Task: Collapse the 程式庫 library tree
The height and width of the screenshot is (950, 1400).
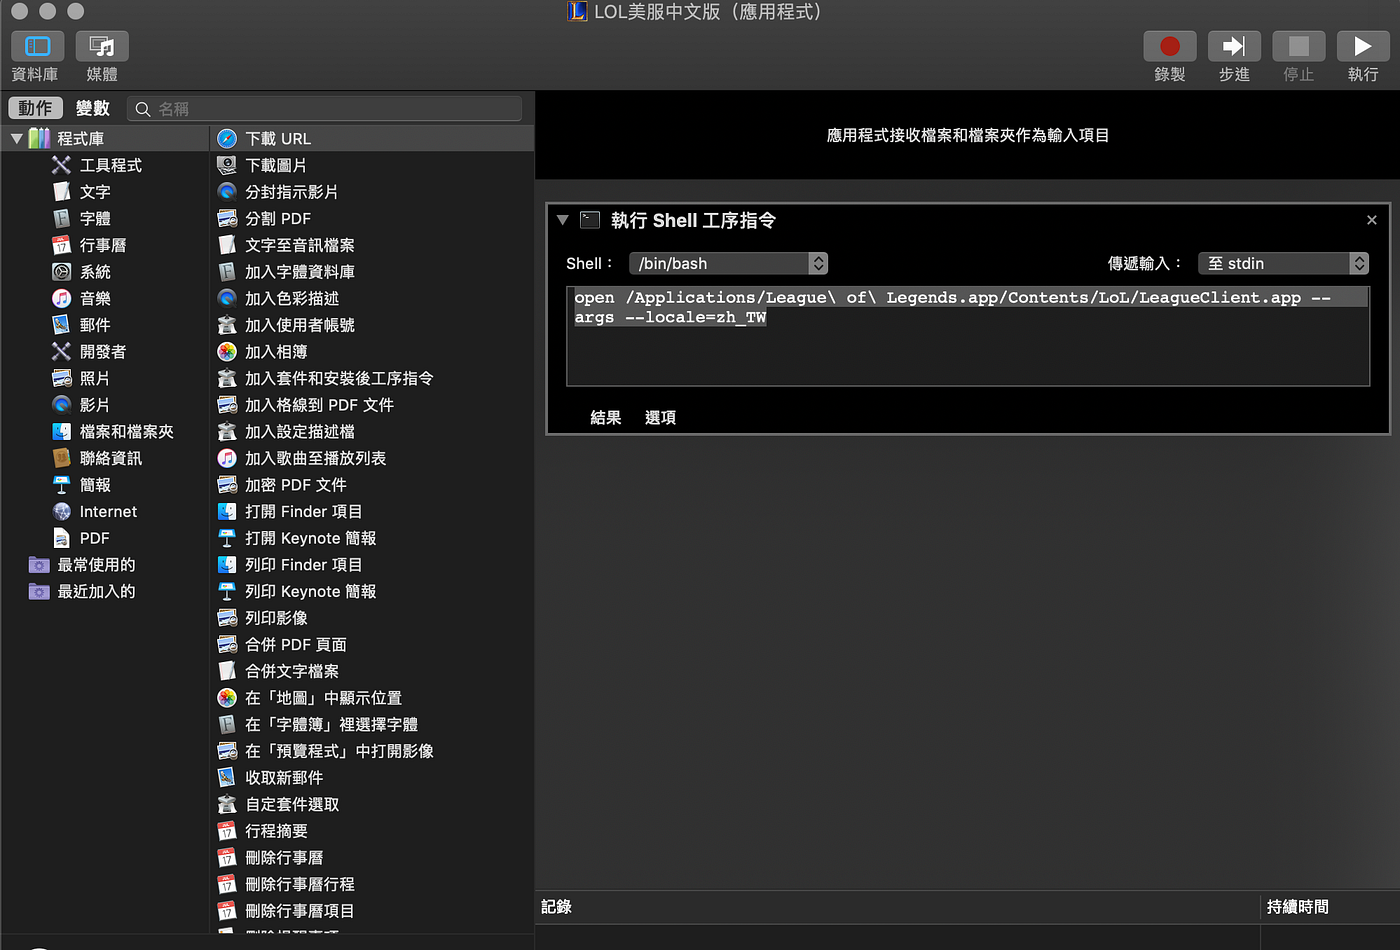Action: coord(17,139)
